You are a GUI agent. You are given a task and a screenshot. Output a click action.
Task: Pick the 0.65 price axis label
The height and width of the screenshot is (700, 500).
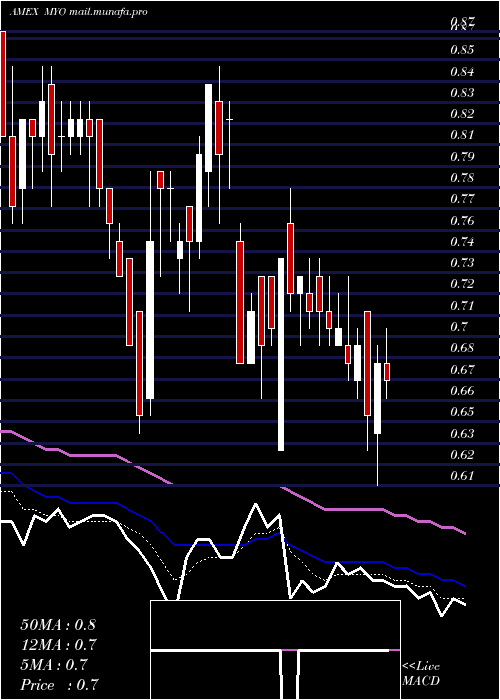pyautogui.click(x=462, y=412)
